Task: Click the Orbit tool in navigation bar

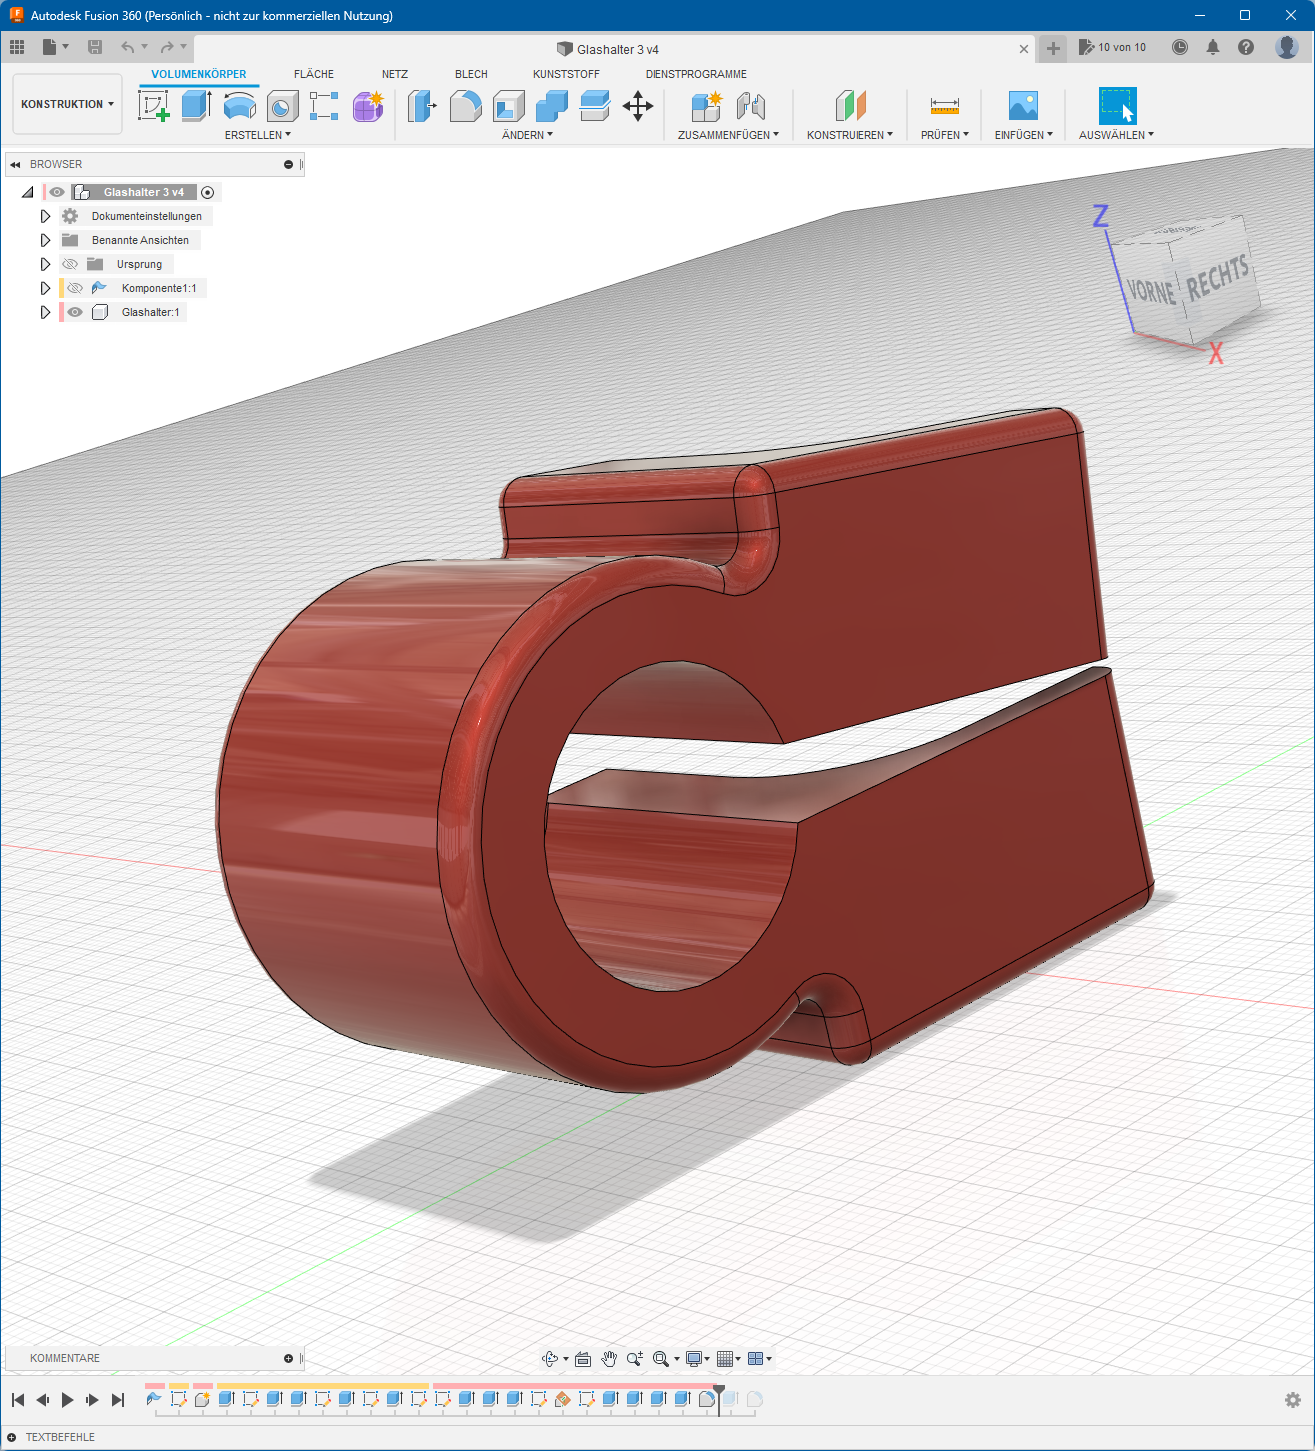Action: pos(549,1358)
